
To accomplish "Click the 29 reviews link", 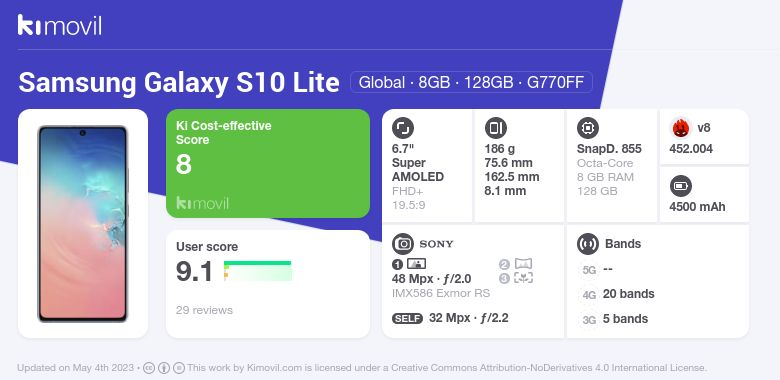I will (204, 310).
